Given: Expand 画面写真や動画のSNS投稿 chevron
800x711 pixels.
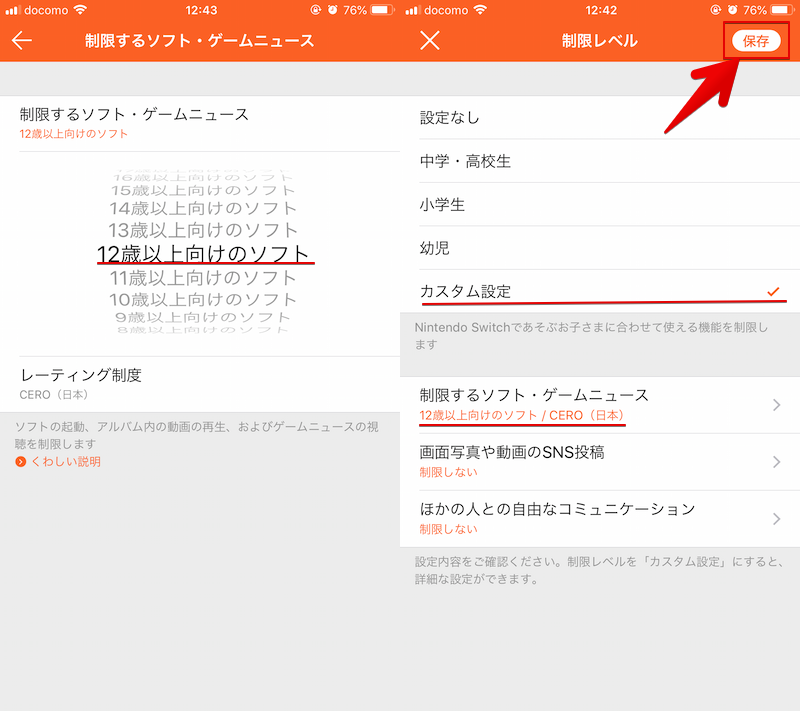Looking at the screenshot, I should coord(777,461).
